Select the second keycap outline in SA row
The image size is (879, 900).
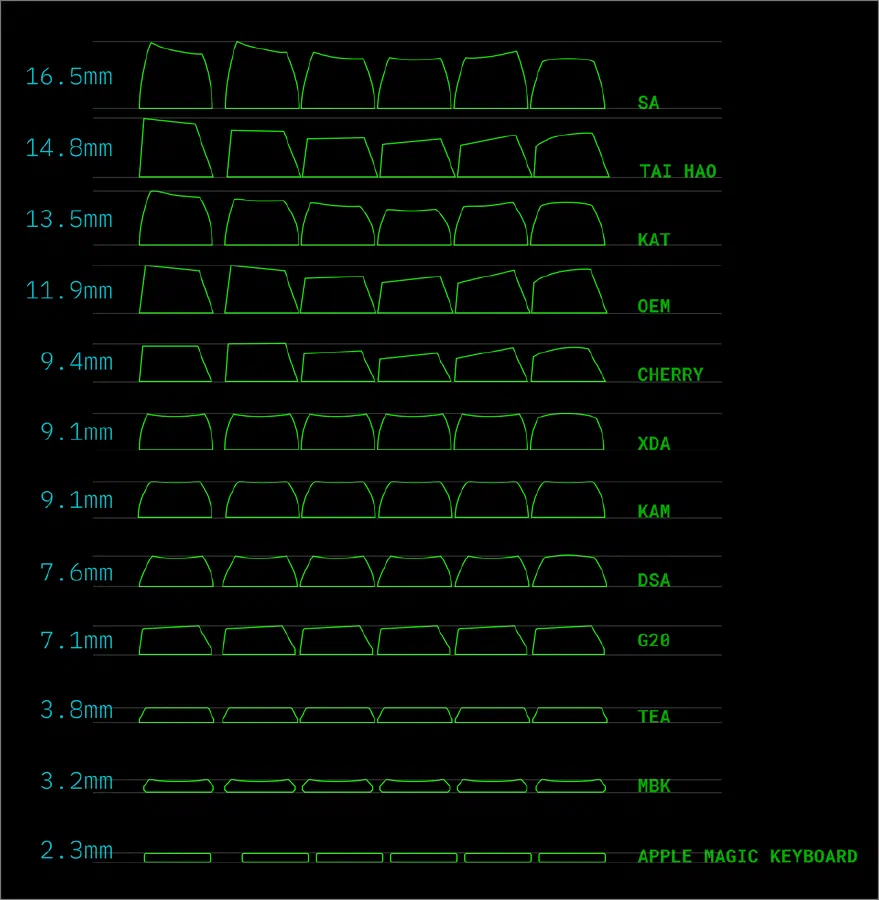pos(262,75)
